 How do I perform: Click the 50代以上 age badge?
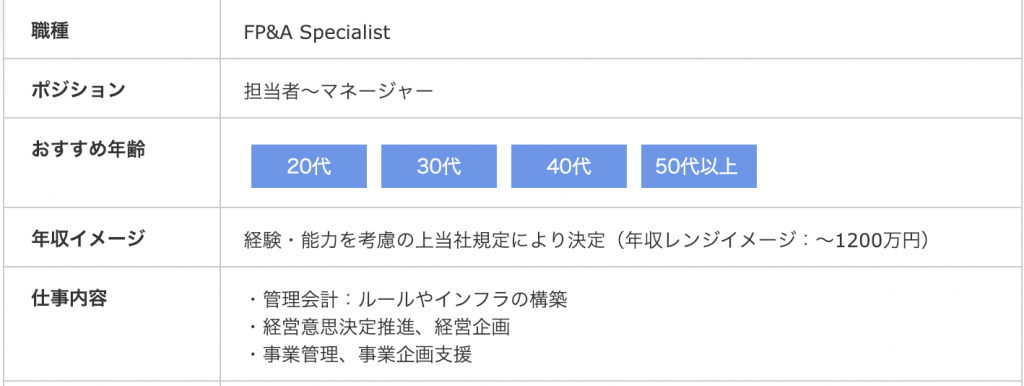pos(699,167)
